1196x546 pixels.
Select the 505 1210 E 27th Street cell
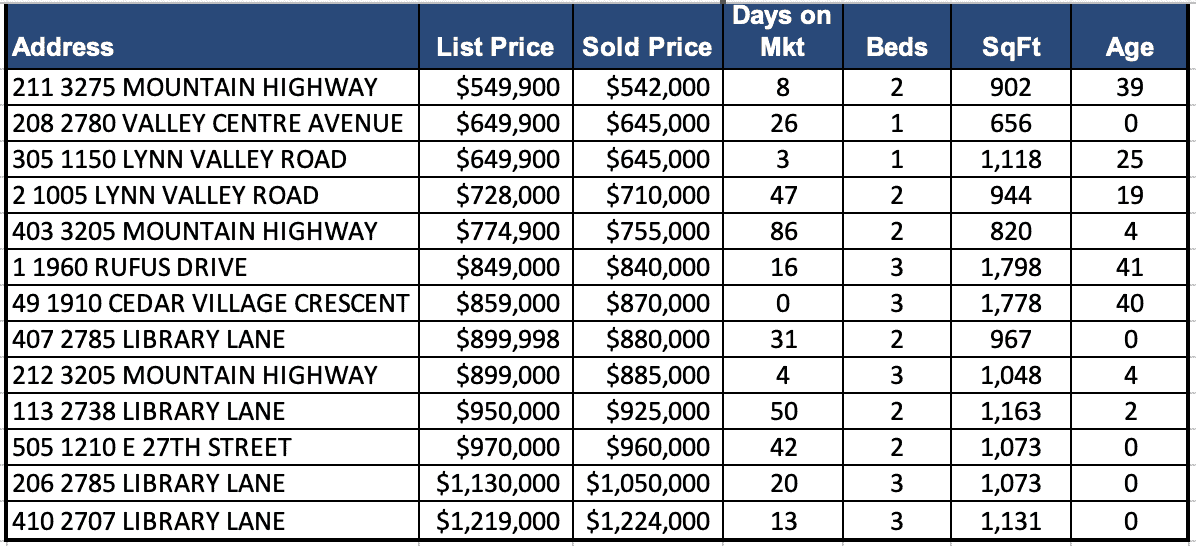(x=152, y=447)
